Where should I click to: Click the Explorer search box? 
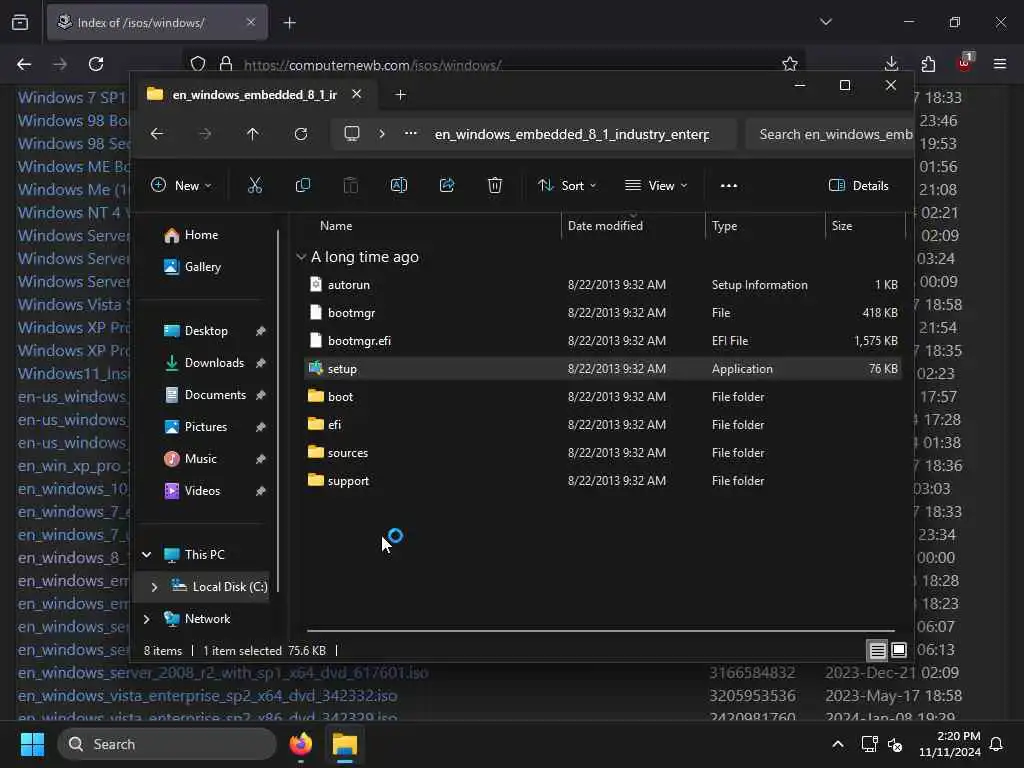[x=829, y=134]
